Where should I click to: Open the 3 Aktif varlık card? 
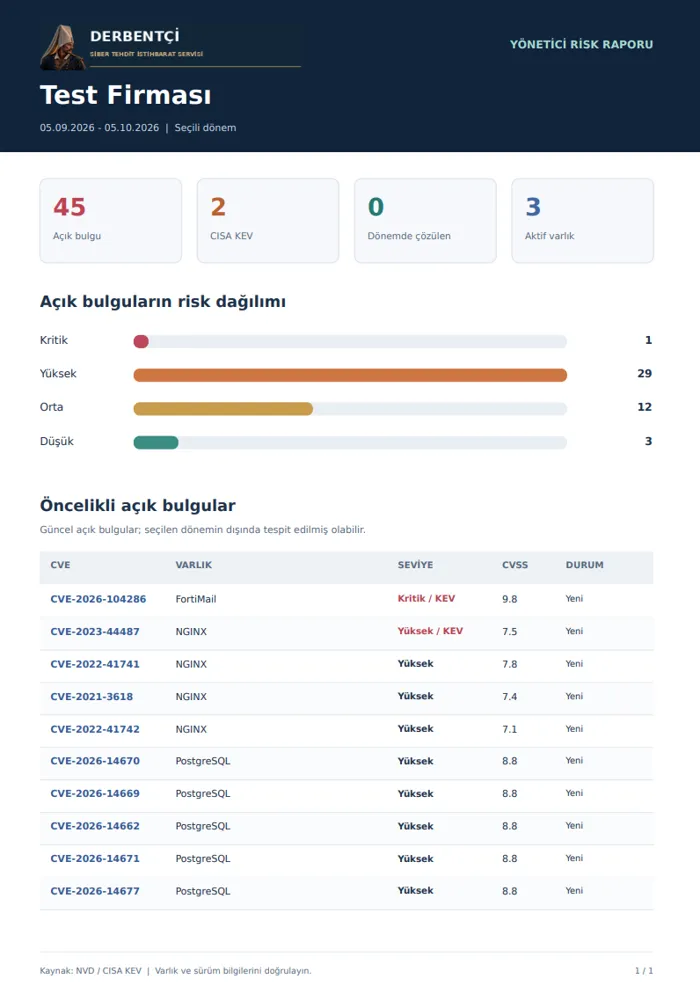tap(582, 220)
